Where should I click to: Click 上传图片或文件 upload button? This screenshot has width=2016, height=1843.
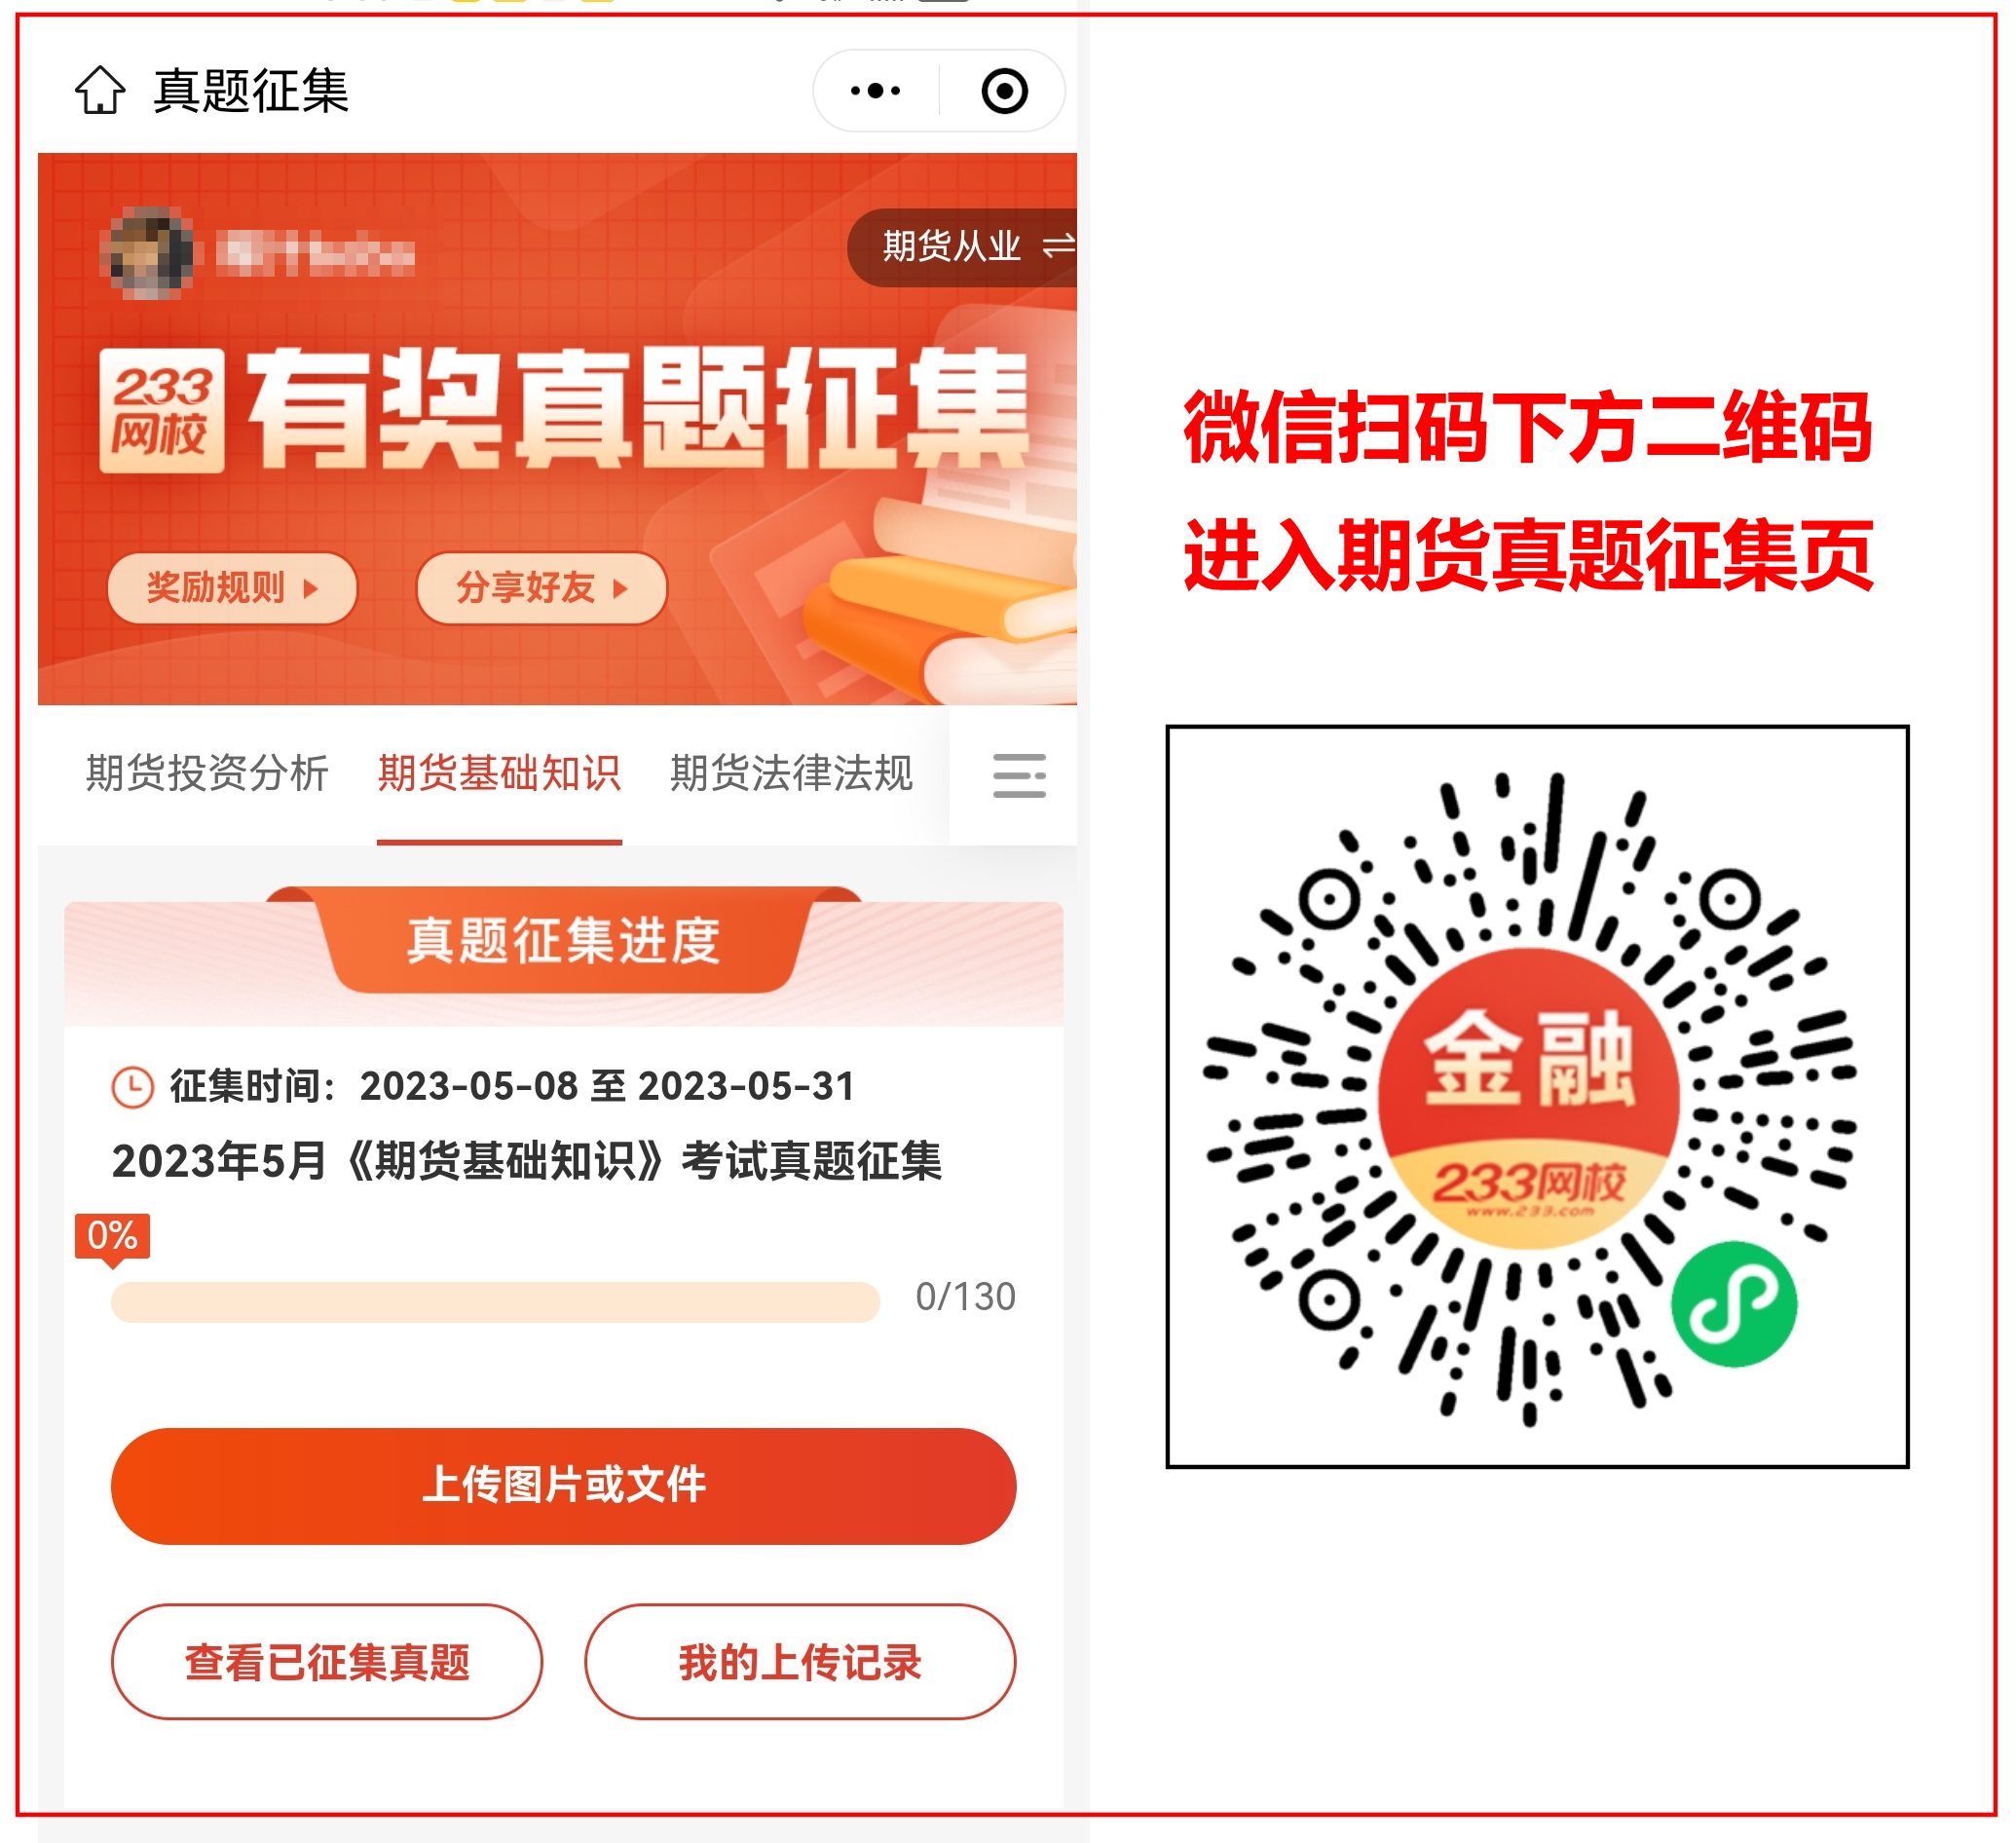pyautogui.click(x=563, y=1486)
